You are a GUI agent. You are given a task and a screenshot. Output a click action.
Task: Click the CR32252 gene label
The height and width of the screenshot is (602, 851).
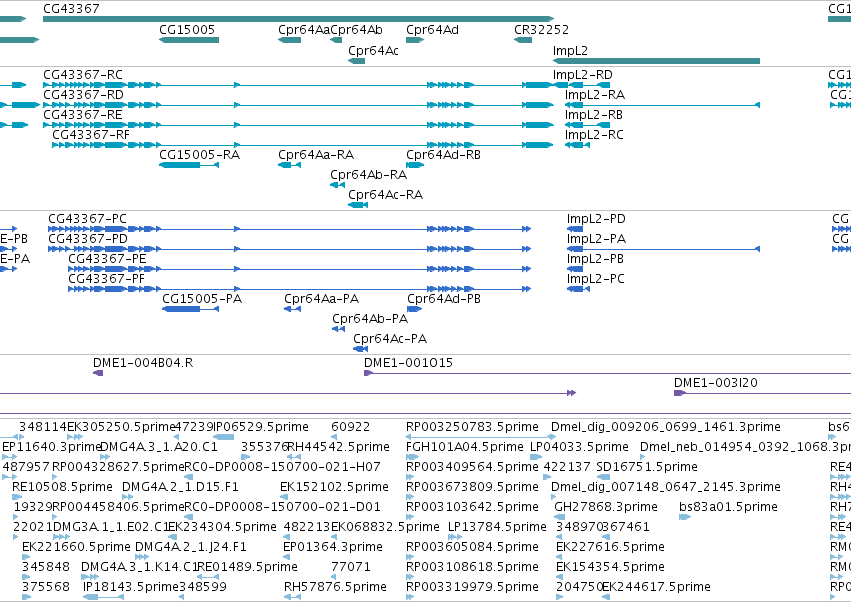pyautogui.click(x=541, y=30)
